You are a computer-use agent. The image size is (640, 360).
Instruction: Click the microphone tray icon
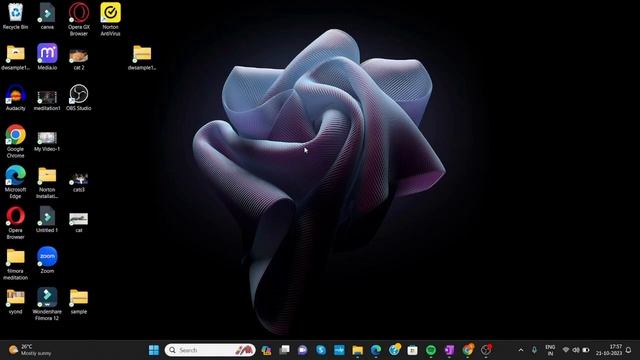pyautogui.click(x=534, y=350)
